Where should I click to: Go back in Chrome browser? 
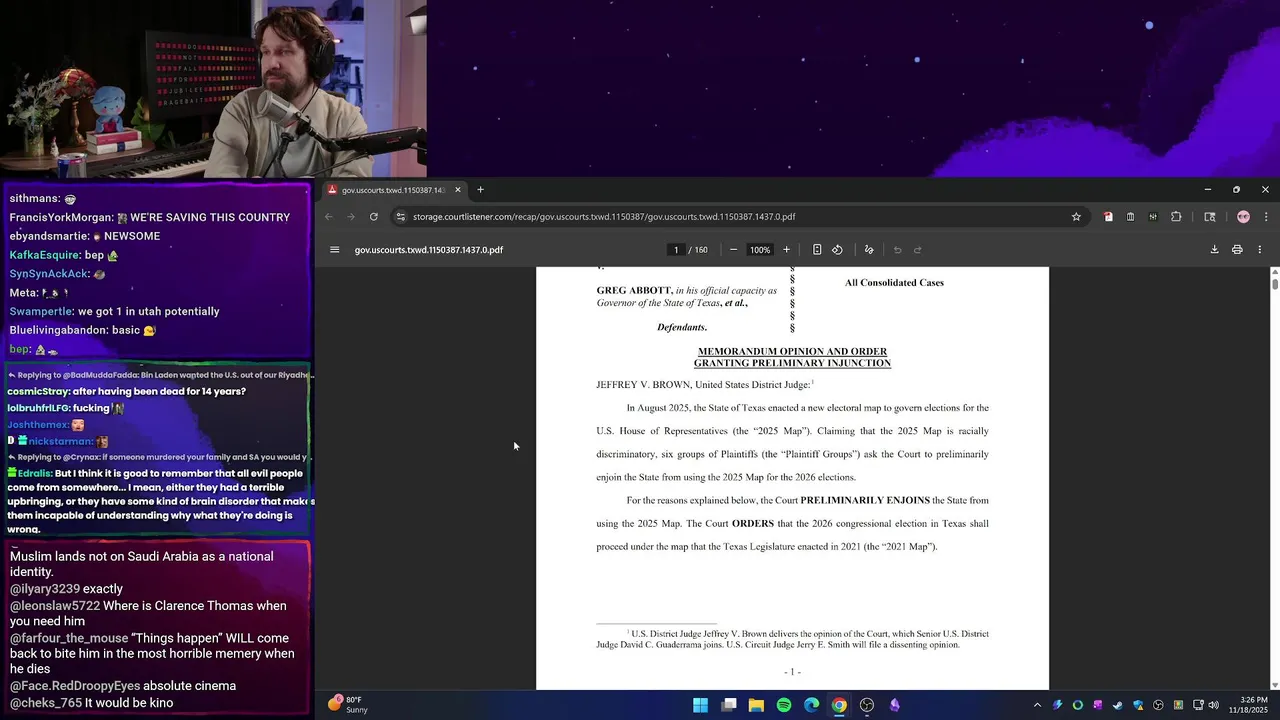click(x=329, y=217)
